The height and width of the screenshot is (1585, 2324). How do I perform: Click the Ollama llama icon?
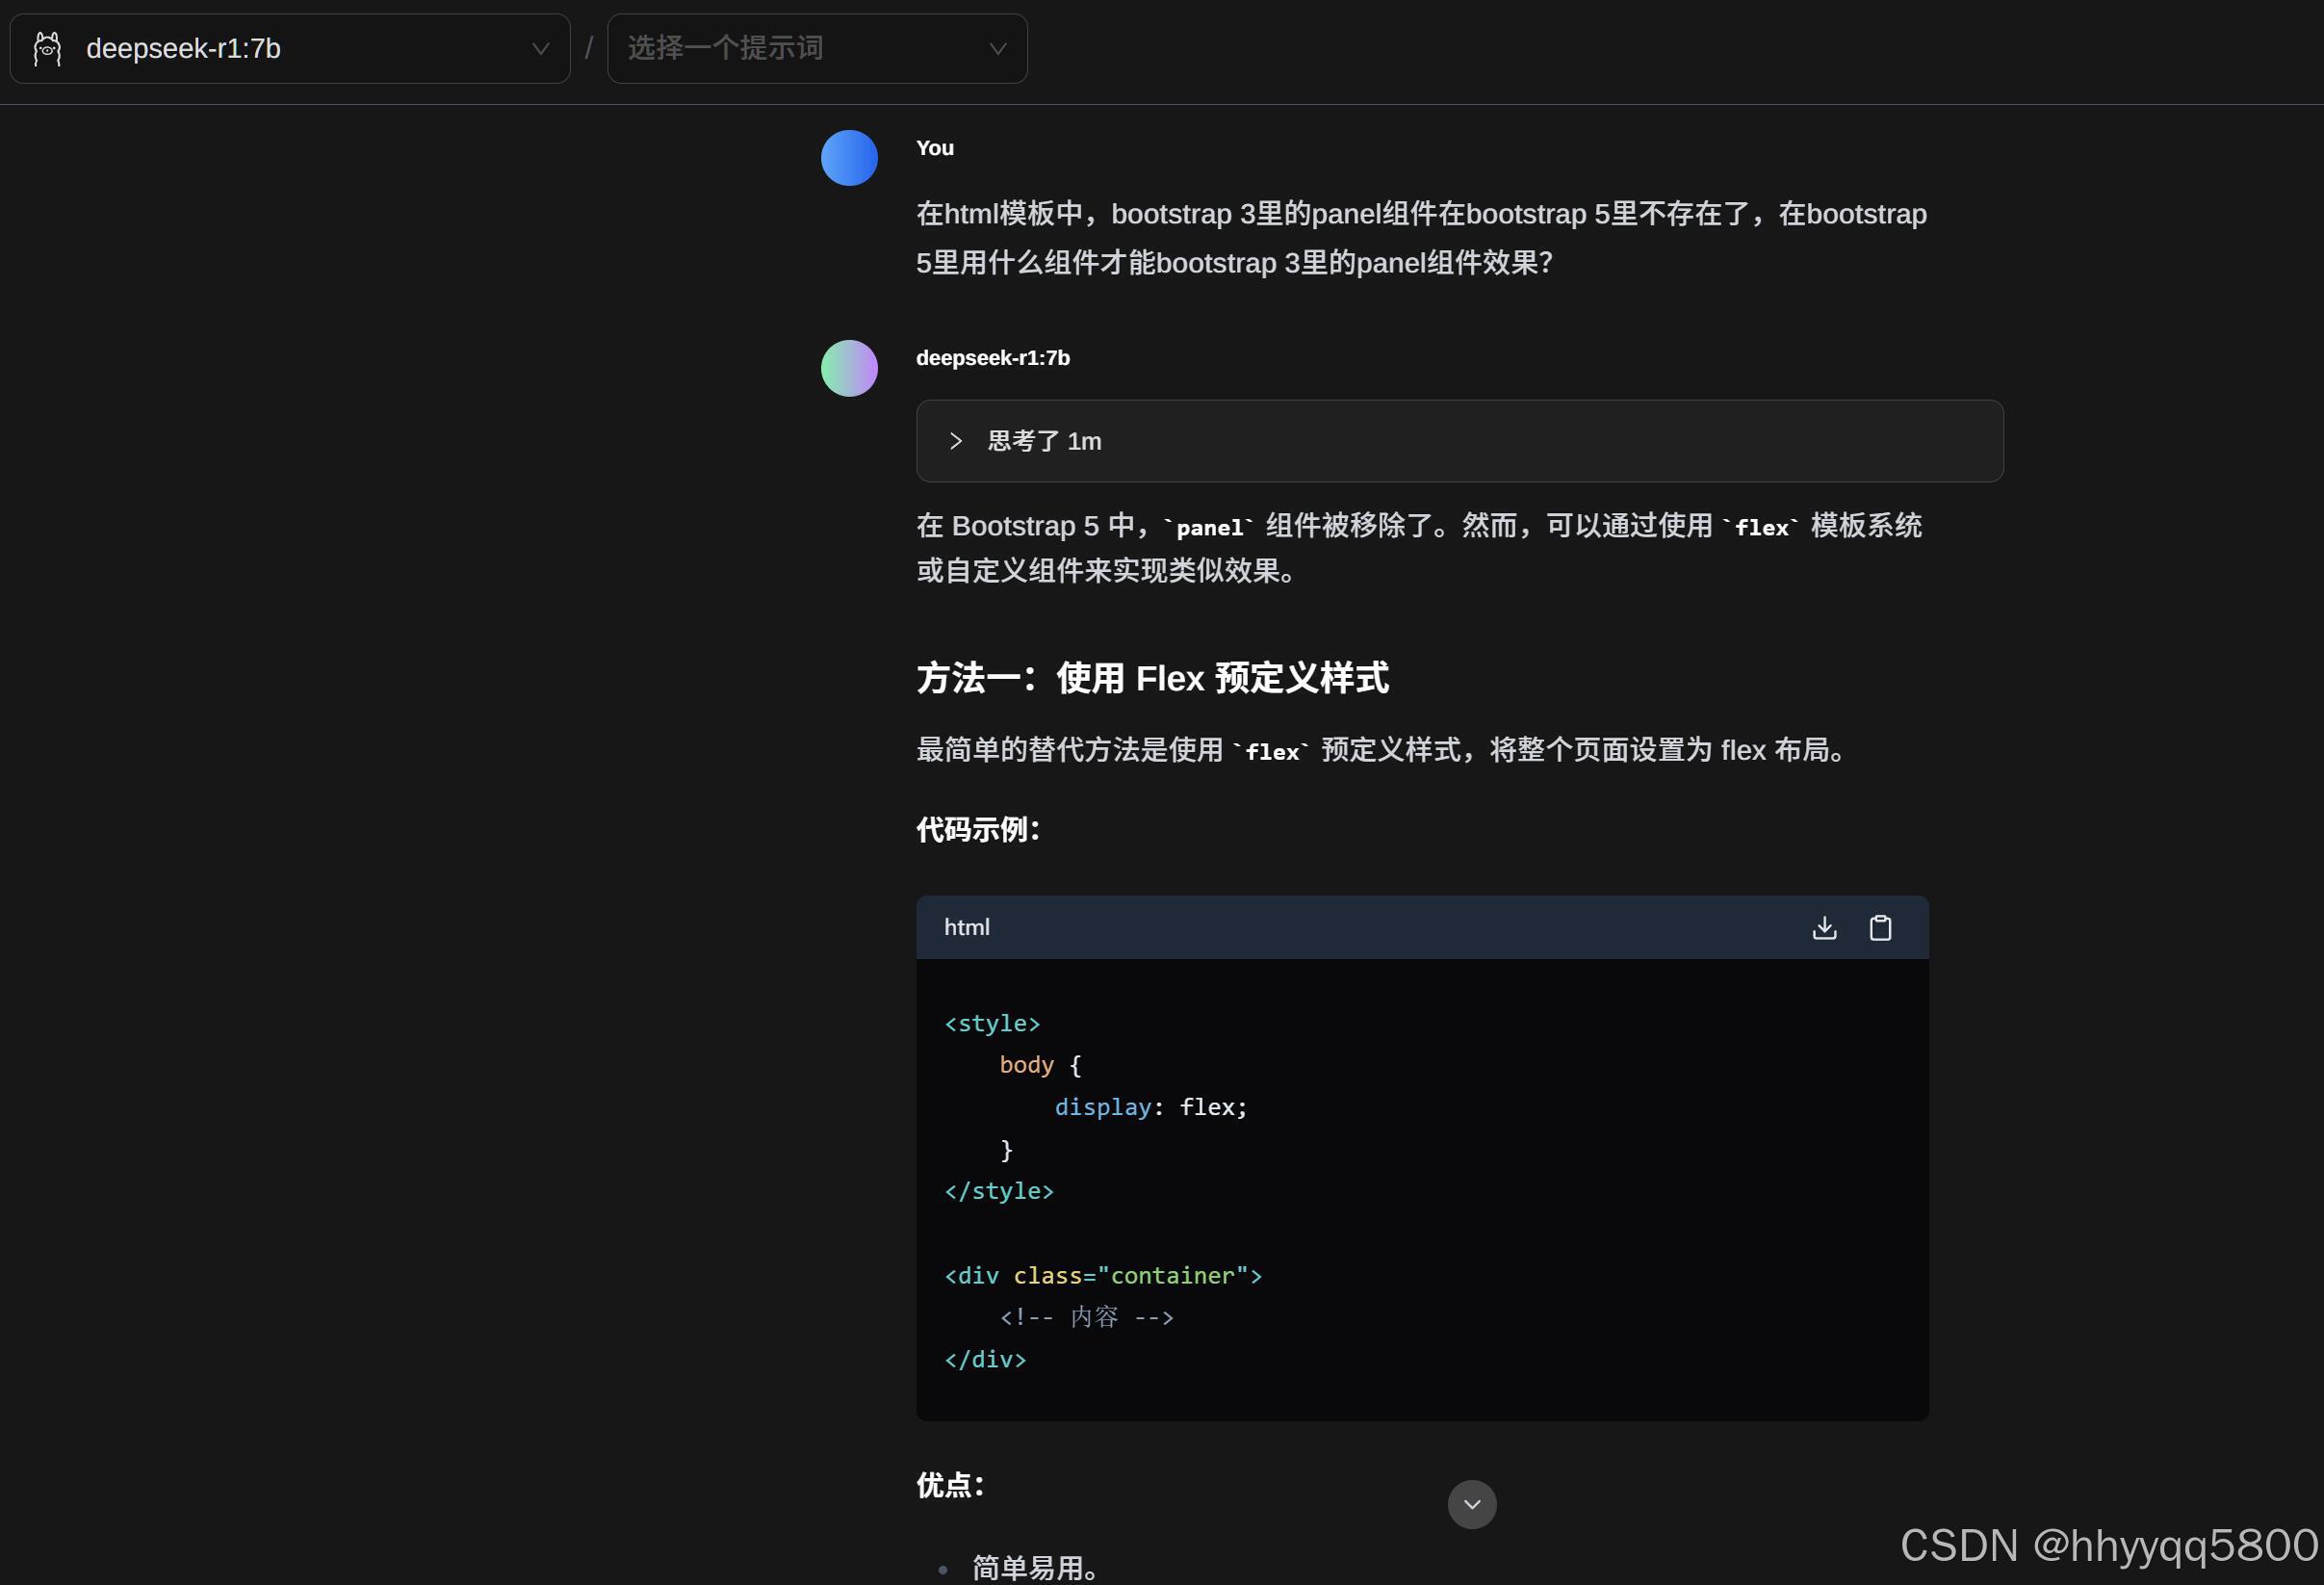47,49
